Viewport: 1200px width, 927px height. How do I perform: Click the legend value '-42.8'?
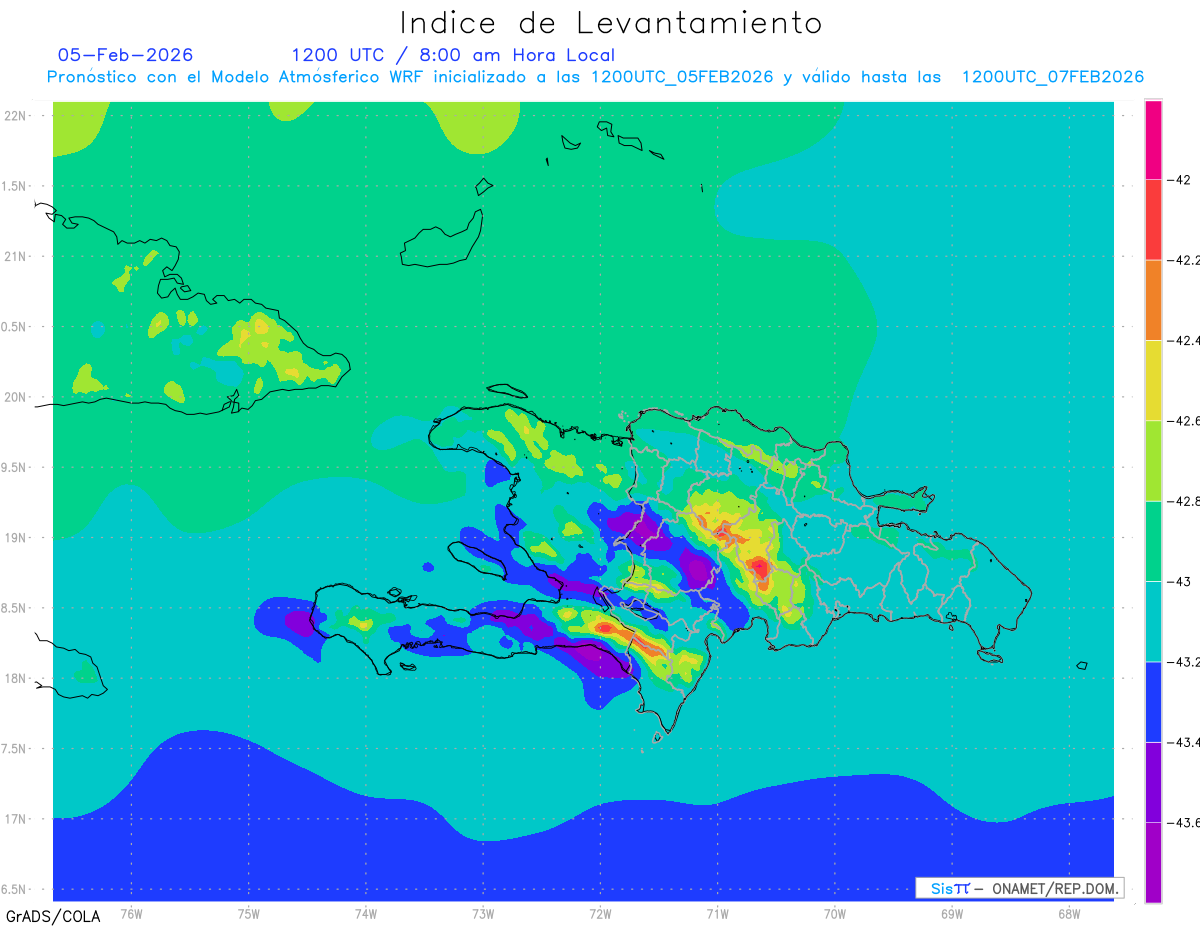[1184, 501]
